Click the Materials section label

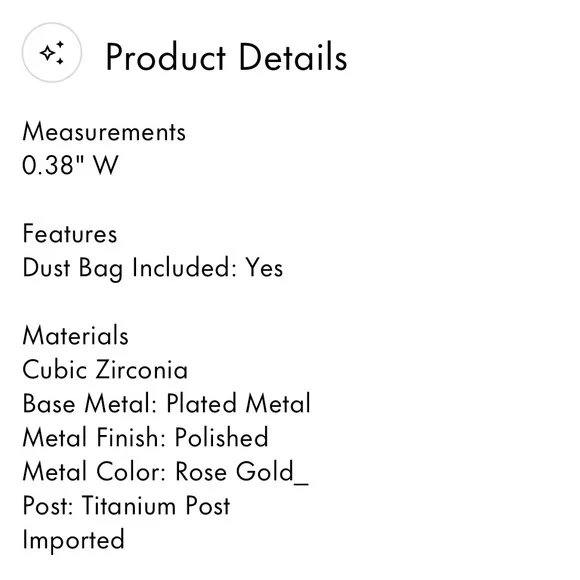pyautogui.click(x=75, y=336)
